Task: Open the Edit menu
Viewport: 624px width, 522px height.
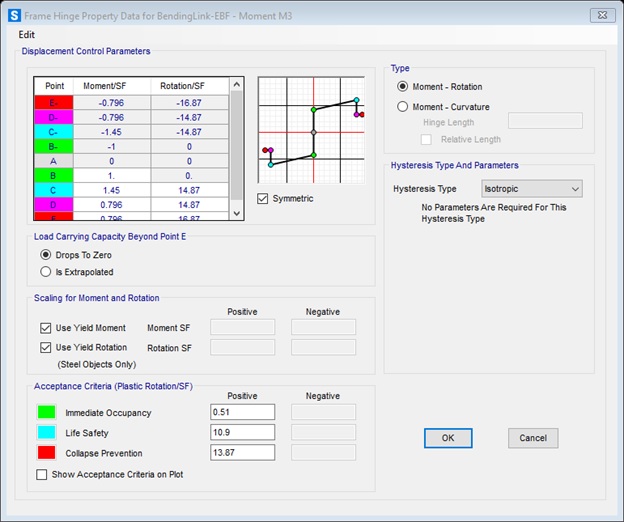Action: (x=27, y=35)
